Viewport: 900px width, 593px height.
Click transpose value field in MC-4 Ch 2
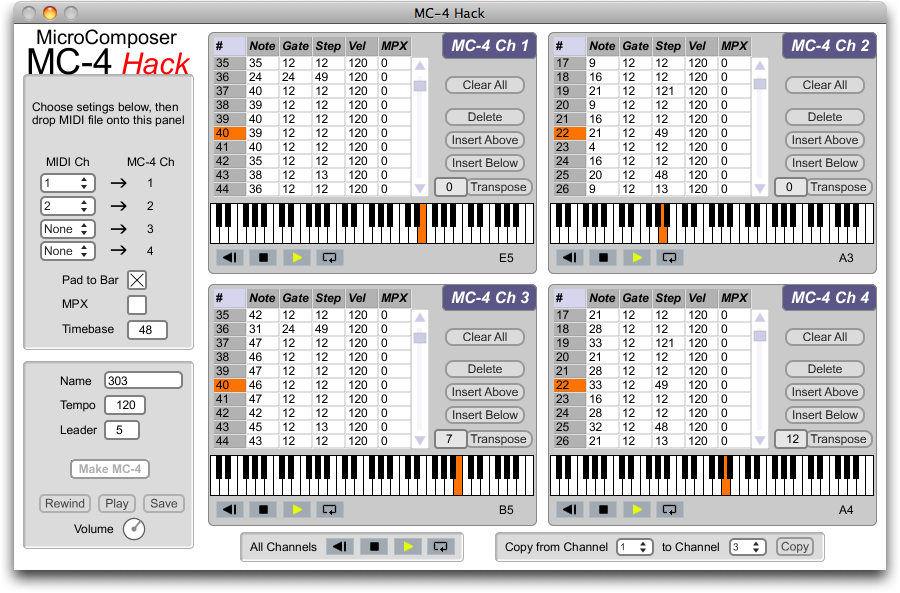(790, 187)
